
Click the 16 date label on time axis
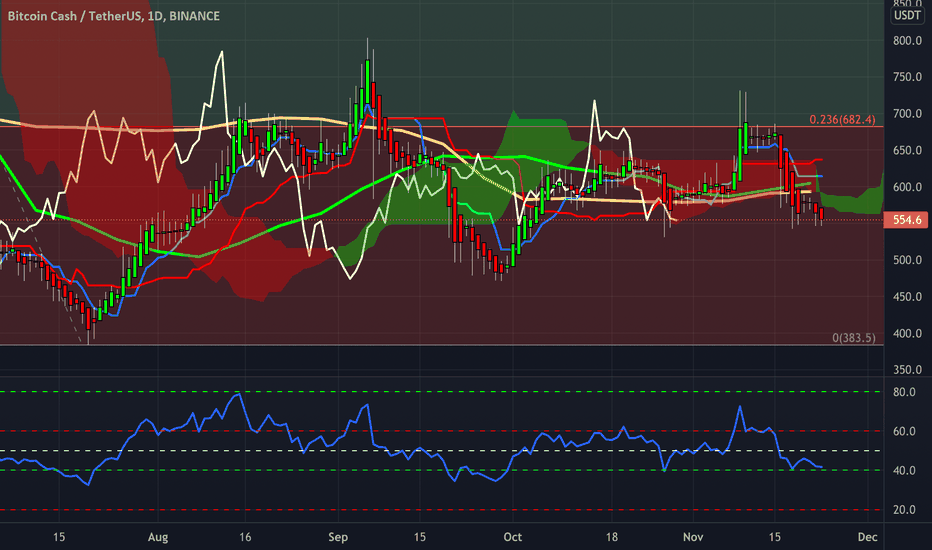pos(245,537)
